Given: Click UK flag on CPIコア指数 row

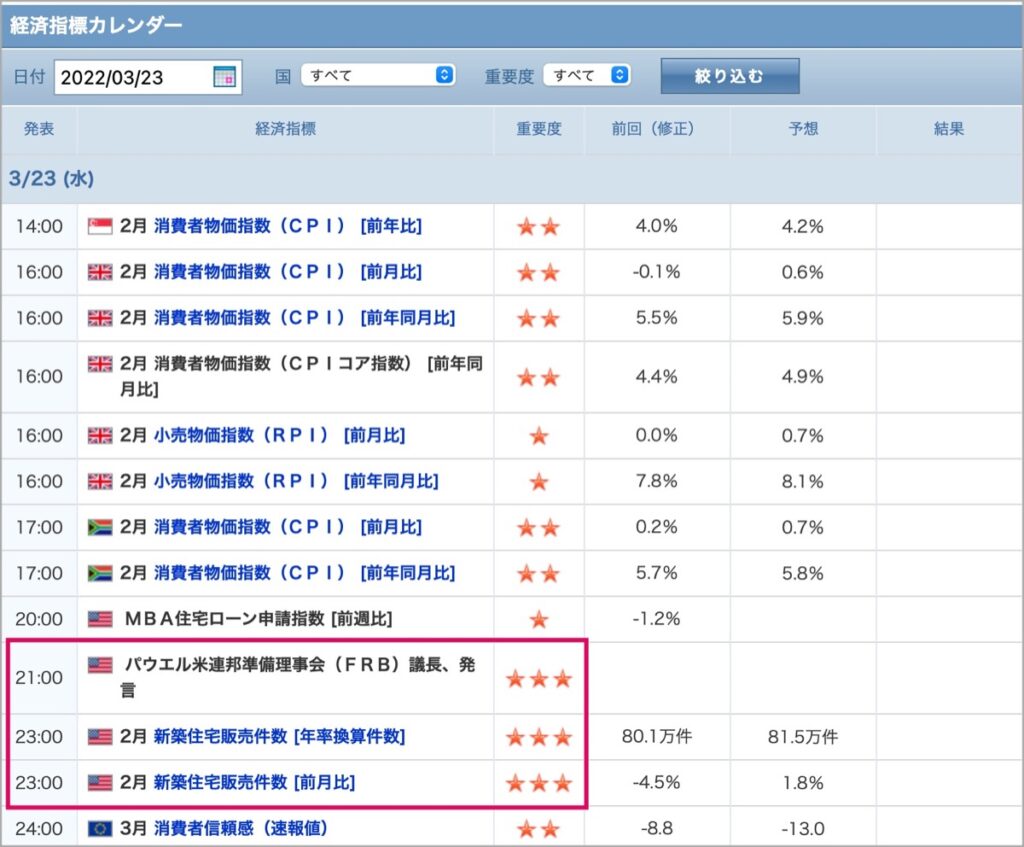Looking at the screenshot, I should pyautogui.click(x=100, y=364).
